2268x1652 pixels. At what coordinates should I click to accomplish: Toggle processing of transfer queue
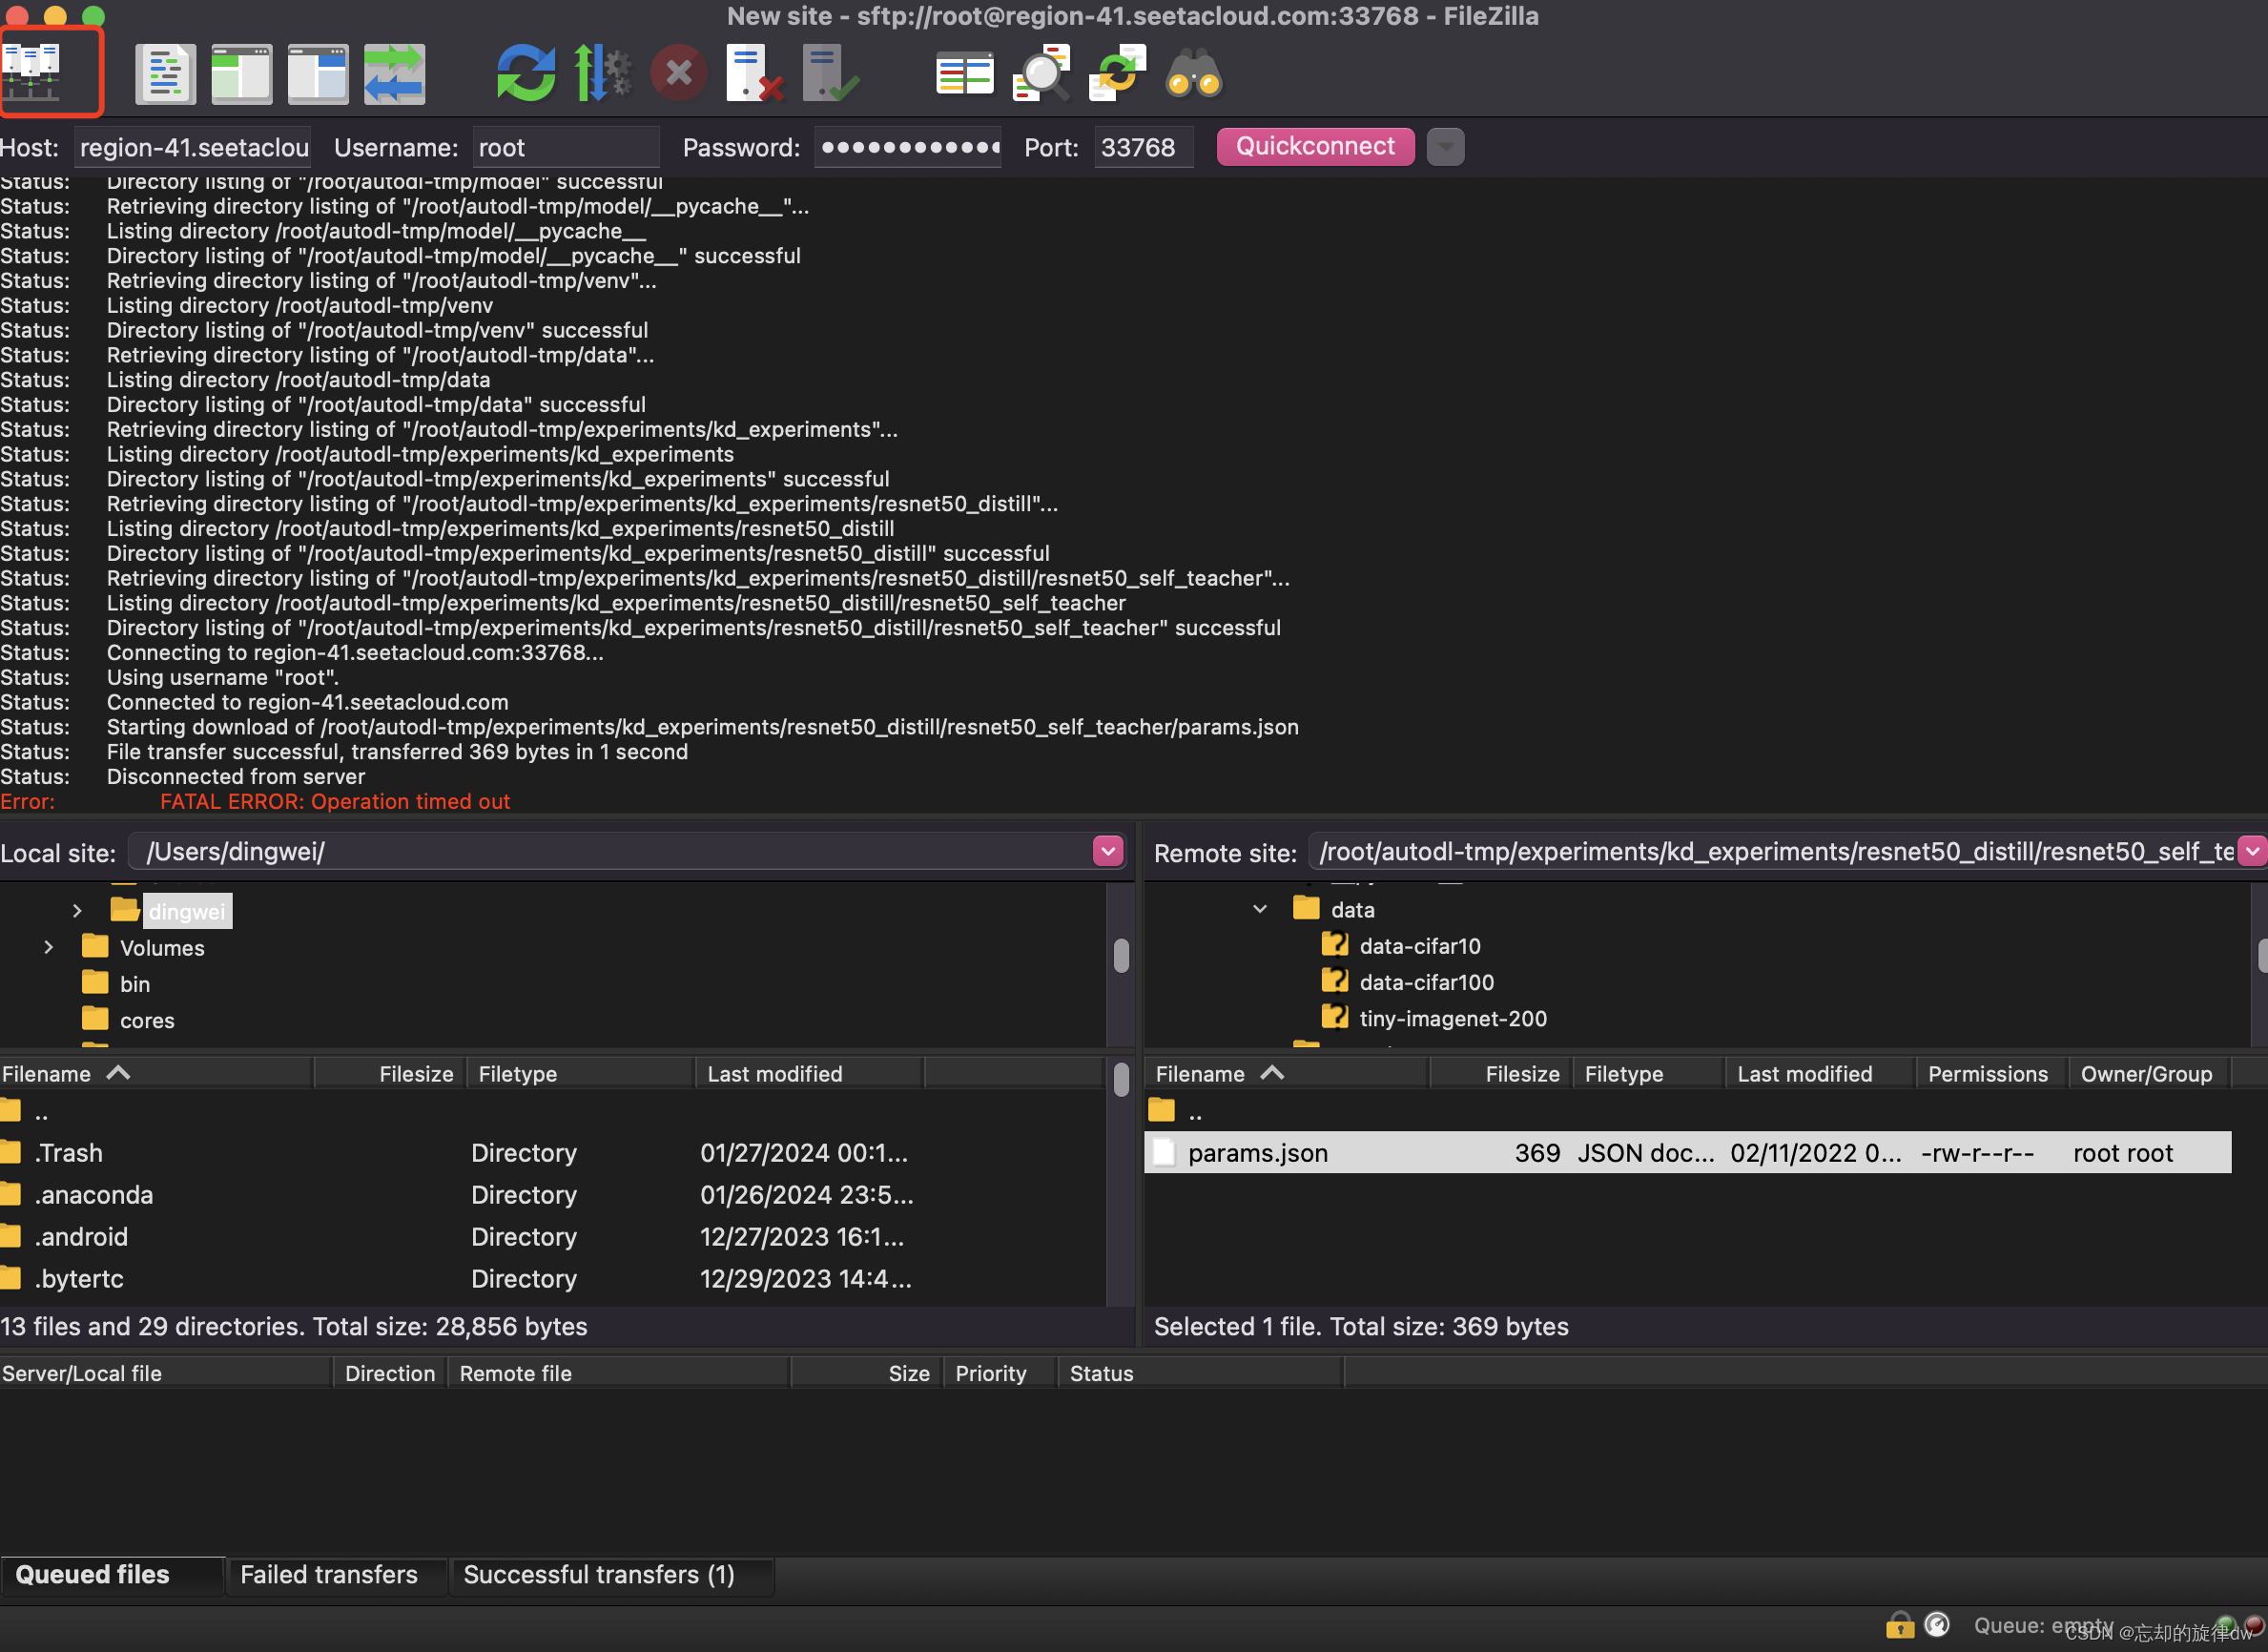(602, 73)
